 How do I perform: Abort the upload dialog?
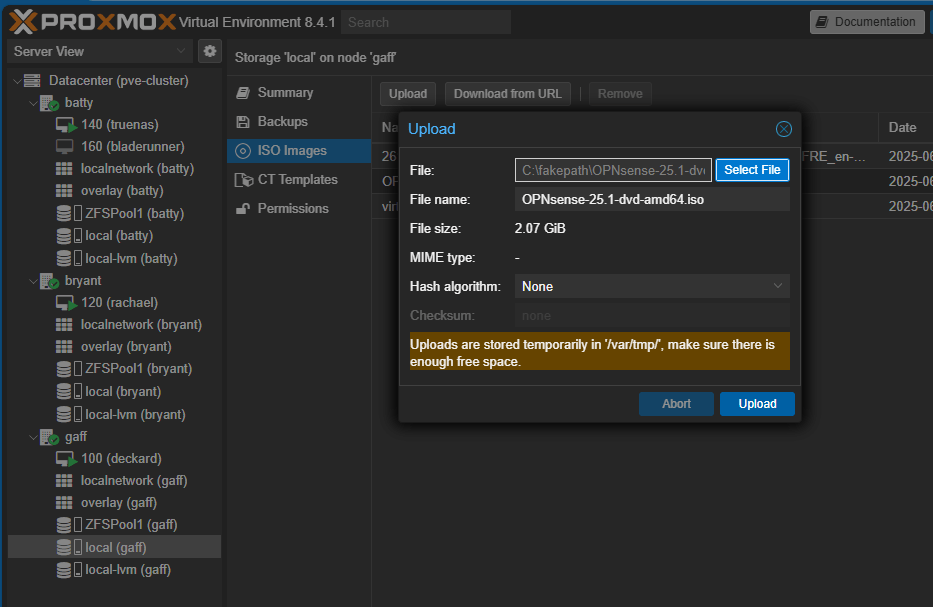pos(676,404)
